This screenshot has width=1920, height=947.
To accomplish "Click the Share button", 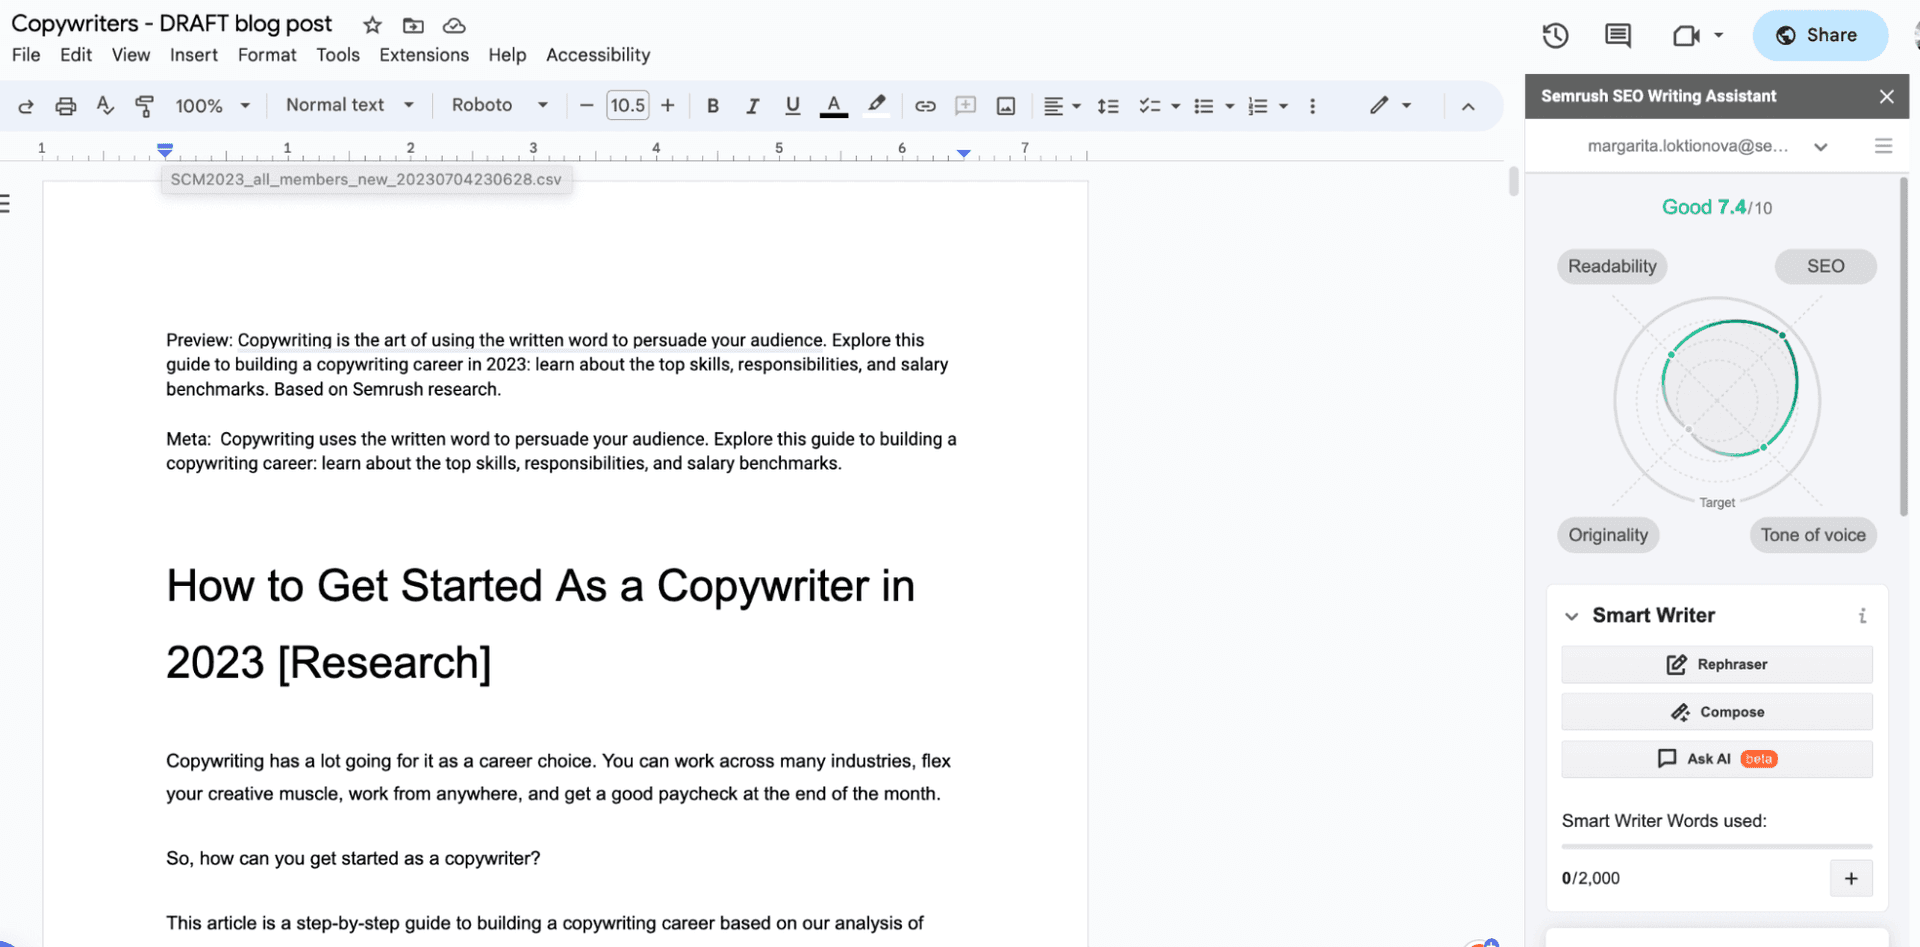I will [1819, 35].
